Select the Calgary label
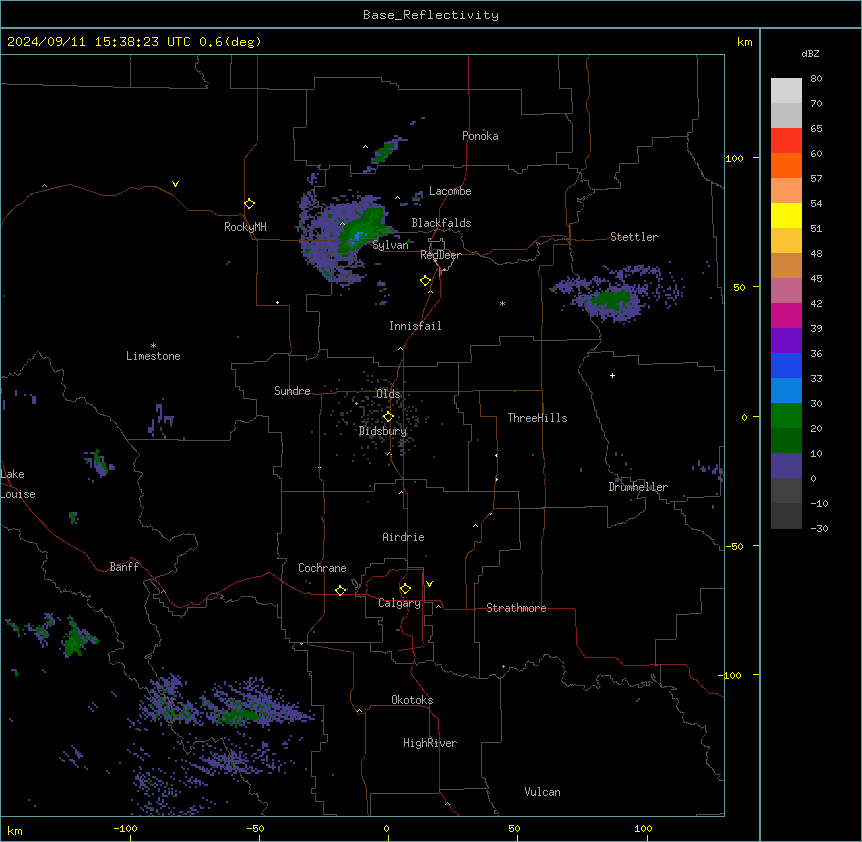Image resolution: width=862 pixels, height=842 pixels. pos(400,603)
